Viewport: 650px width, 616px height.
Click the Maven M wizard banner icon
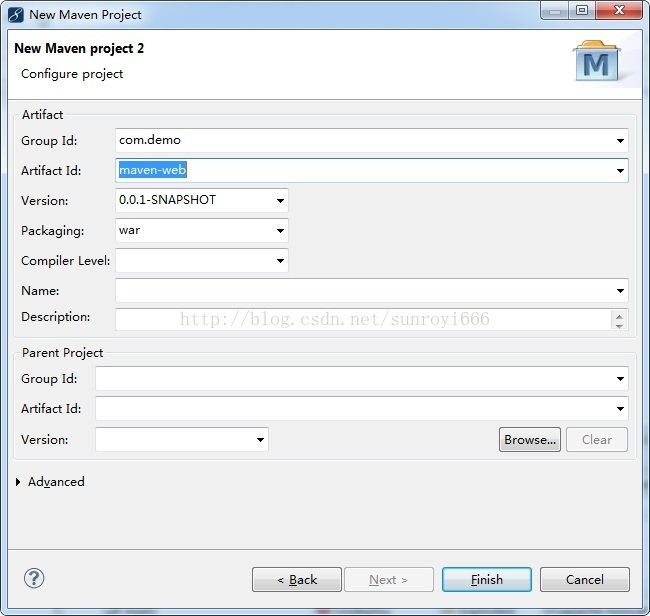(596, 61)
